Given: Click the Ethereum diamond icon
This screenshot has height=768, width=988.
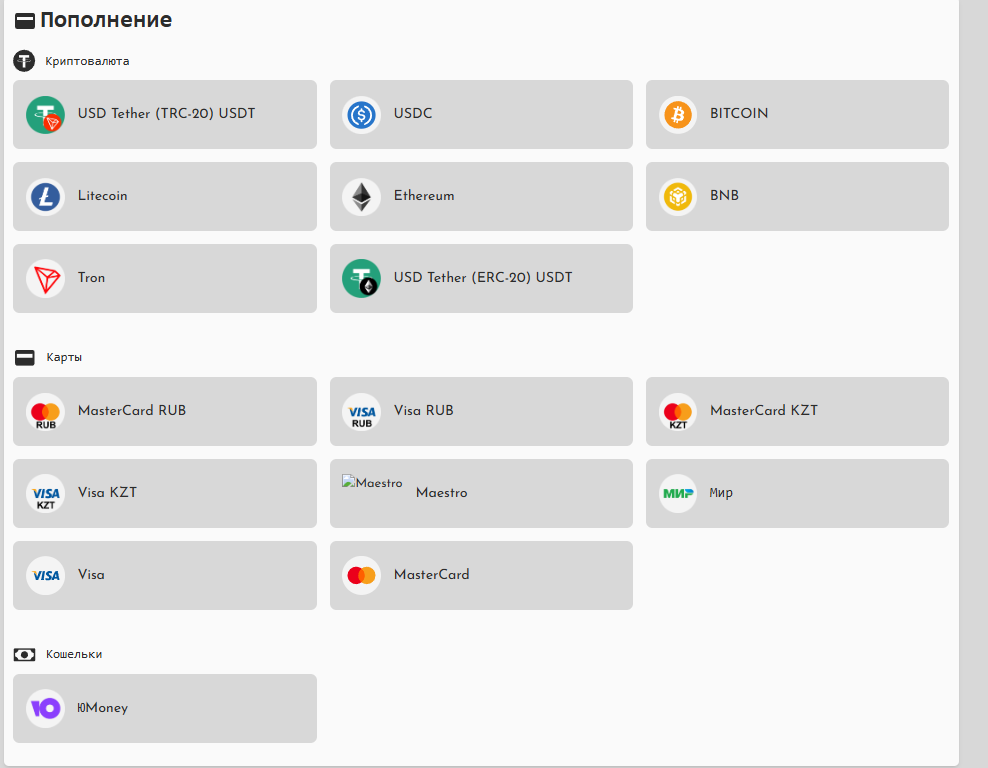Looking at the screenshot, I should pyautogui.click(x=361, y=197).
